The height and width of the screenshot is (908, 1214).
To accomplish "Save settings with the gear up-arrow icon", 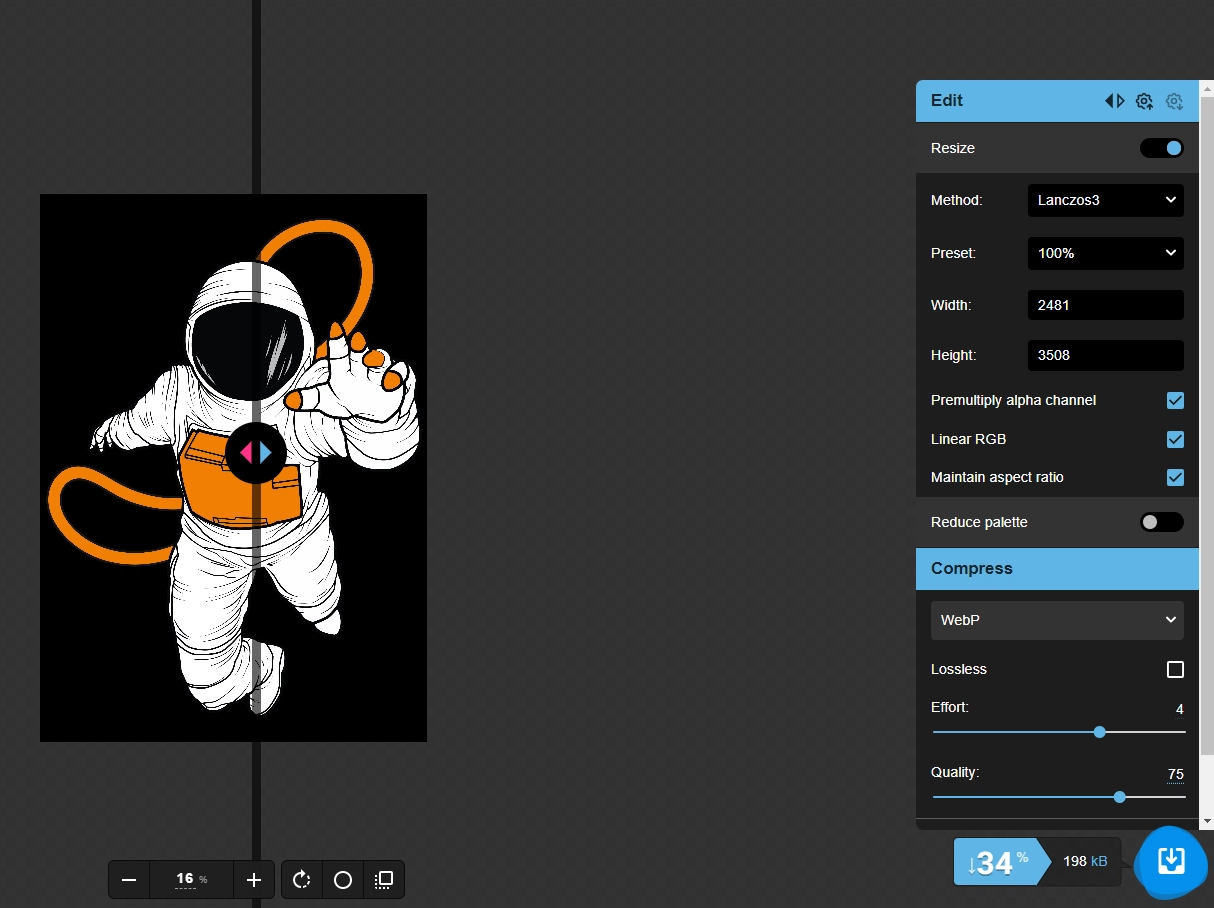I will tap(1144, 101).
